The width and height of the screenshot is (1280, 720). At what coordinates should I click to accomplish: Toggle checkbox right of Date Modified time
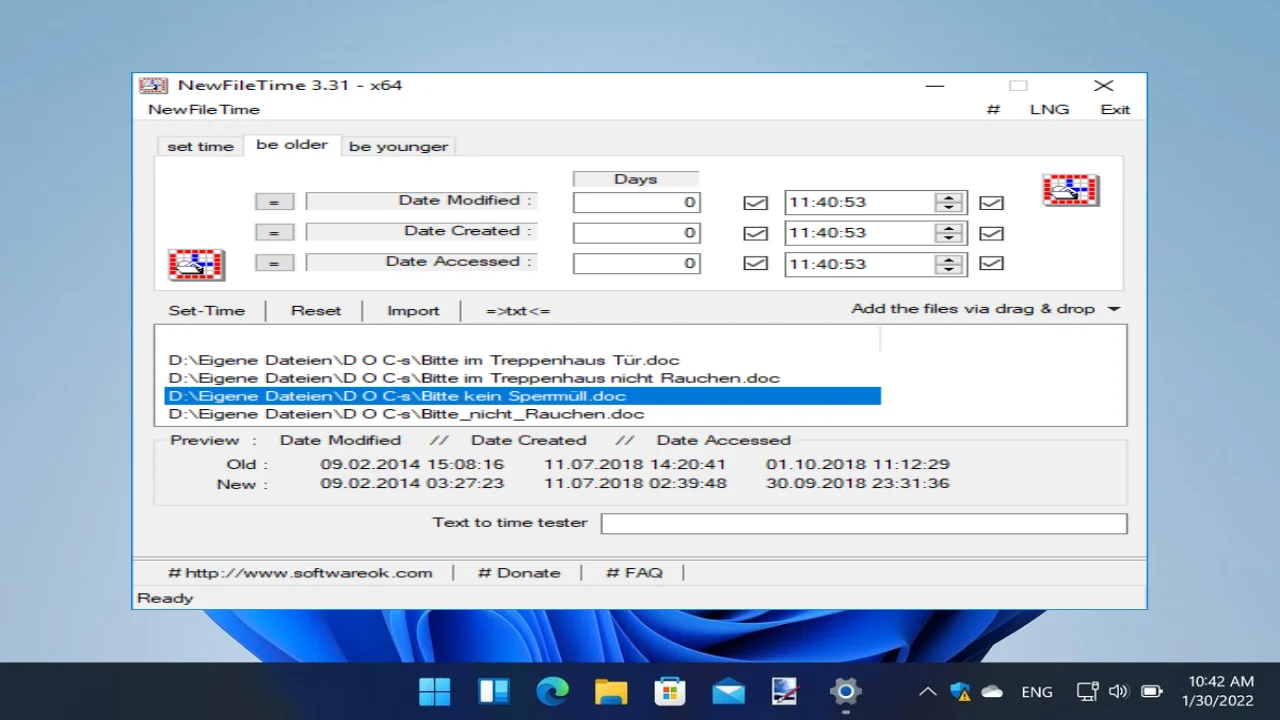[991, 203]
